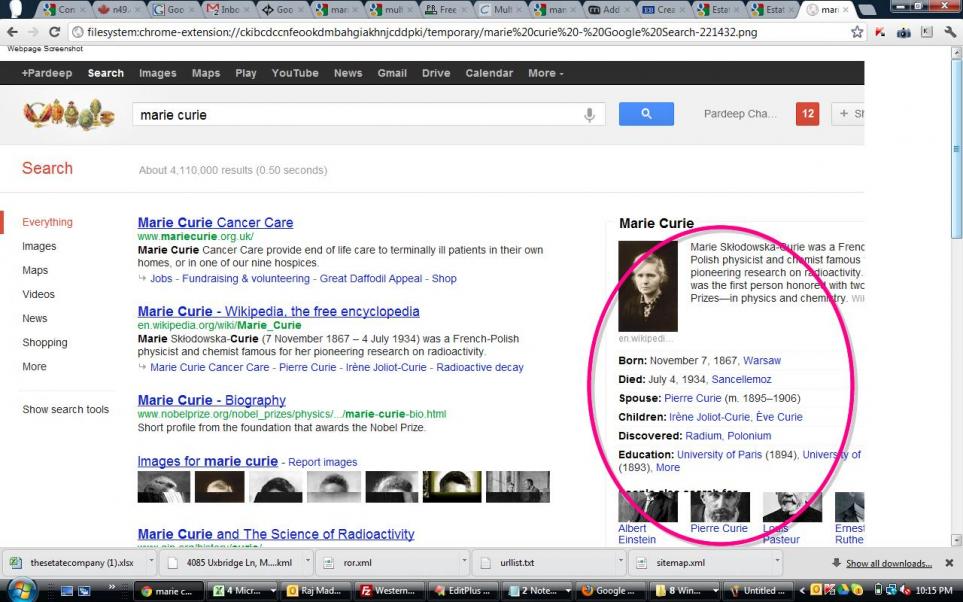Click the Chrome forward arrow
The width and height of the screenshot is (963, 602).
point(33,32)
